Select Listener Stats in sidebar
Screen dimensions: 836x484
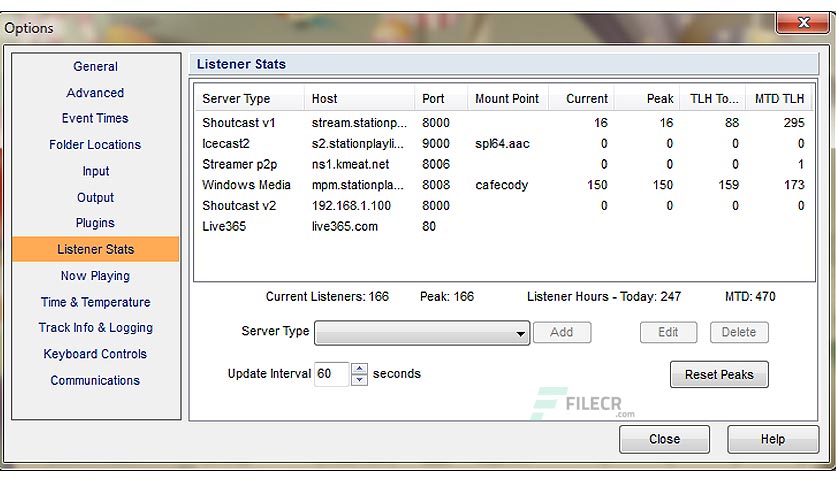(x=95, y=249)
